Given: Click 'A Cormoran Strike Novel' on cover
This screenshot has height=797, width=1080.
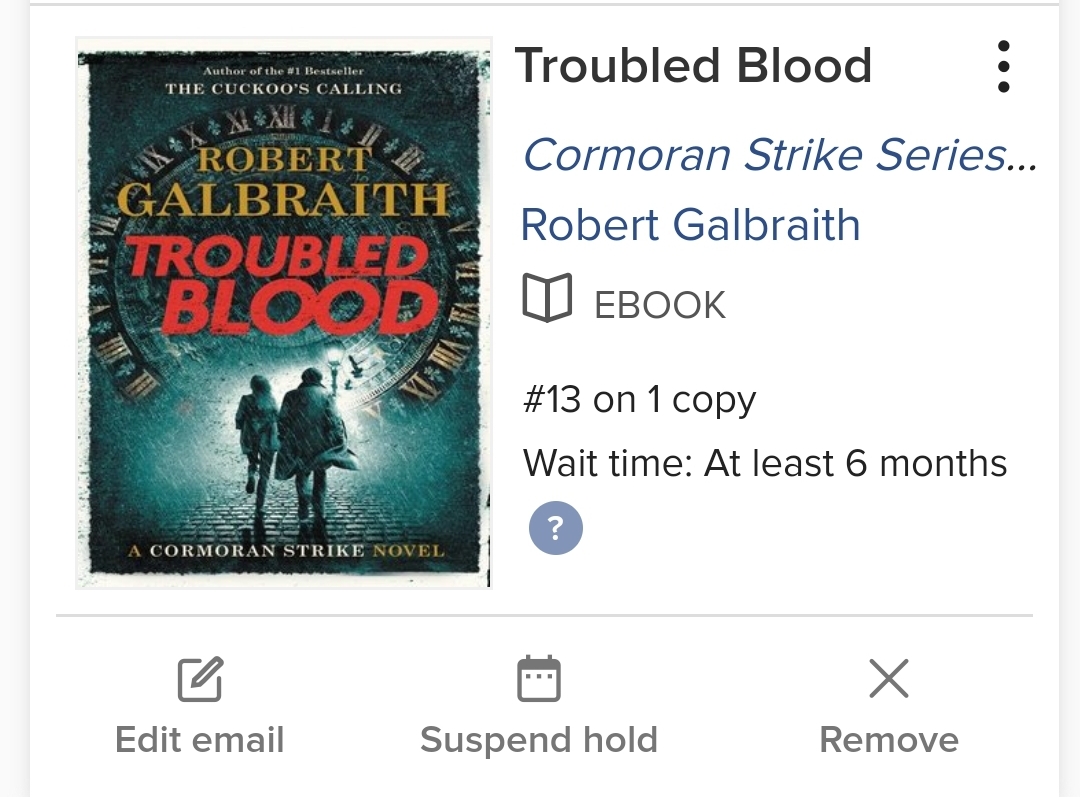Looking at the screenshot, I should [286, 550].
